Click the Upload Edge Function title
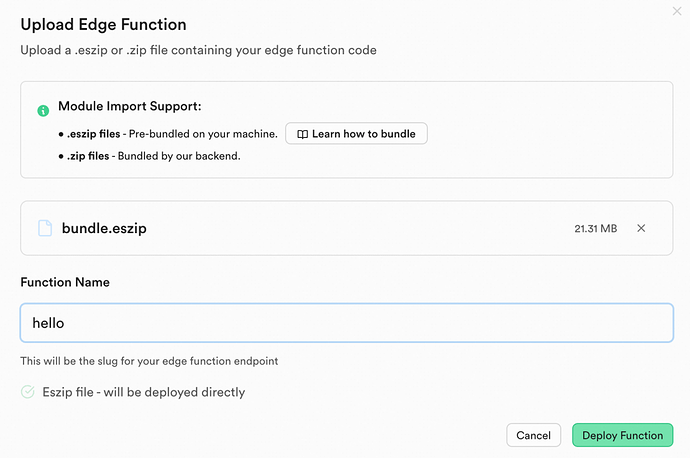This screenshot has width=690, height=458. (x=103, y=24)
